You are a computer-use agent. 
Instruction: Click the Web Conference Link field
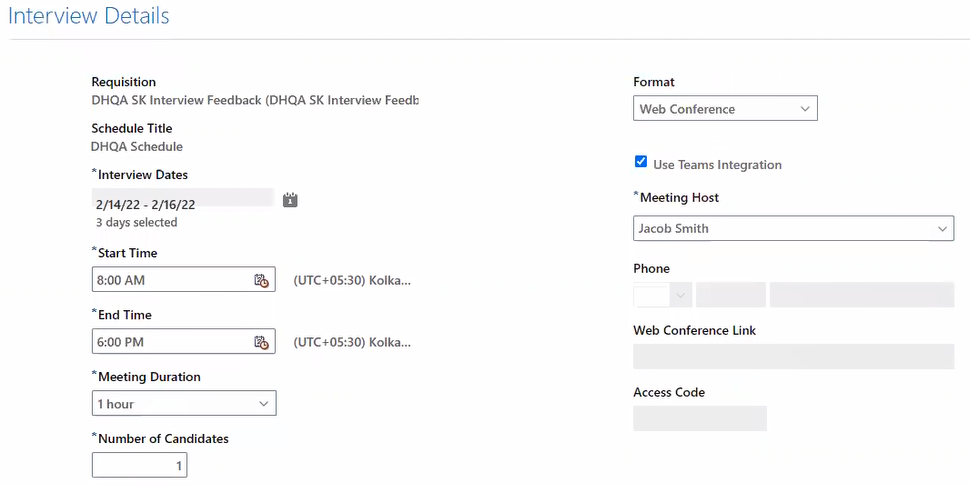click(x=794, y=357)
